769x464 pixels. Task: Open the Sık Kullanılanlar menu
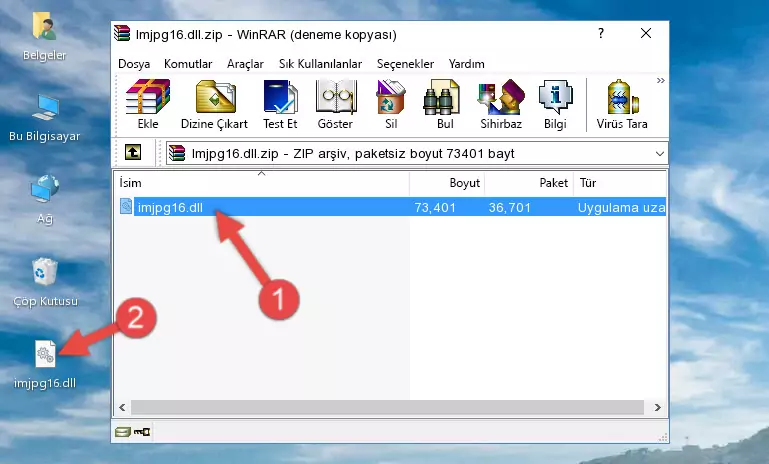coord(320,64)
